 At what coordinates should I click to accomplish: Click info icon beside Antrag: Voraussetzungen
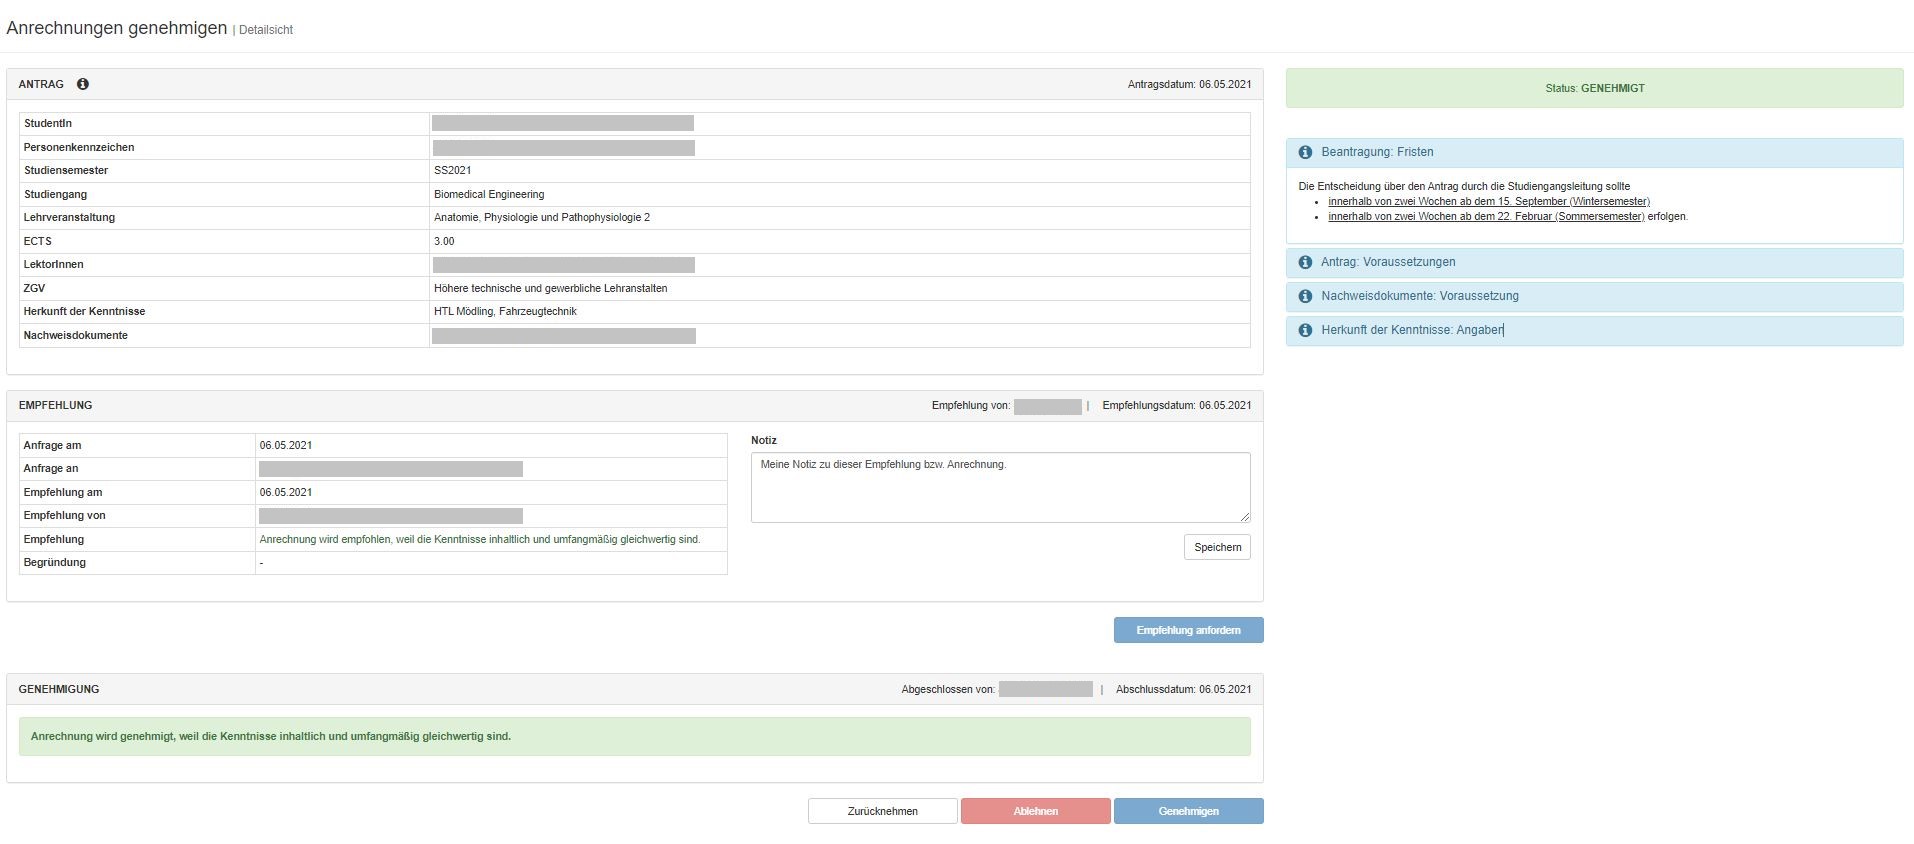point(1305,262)
